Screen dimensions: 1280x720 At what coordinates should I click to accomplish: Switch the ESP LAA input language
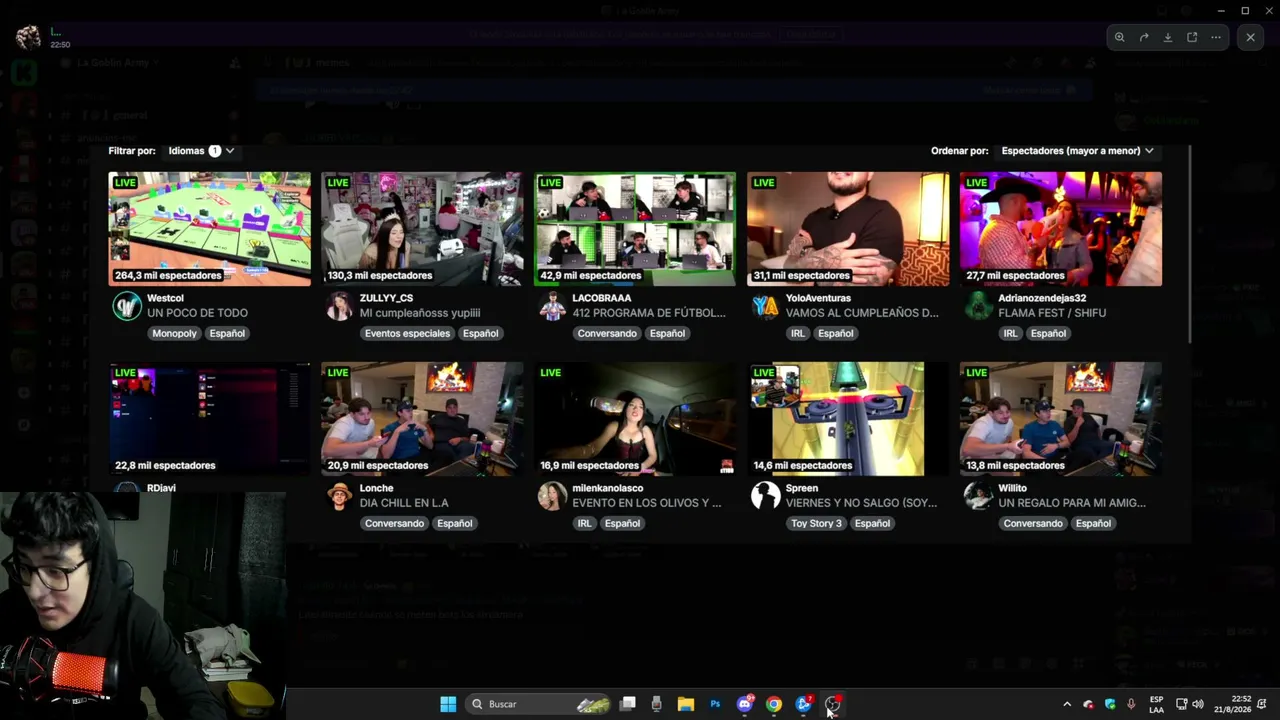pos(1156,704)
